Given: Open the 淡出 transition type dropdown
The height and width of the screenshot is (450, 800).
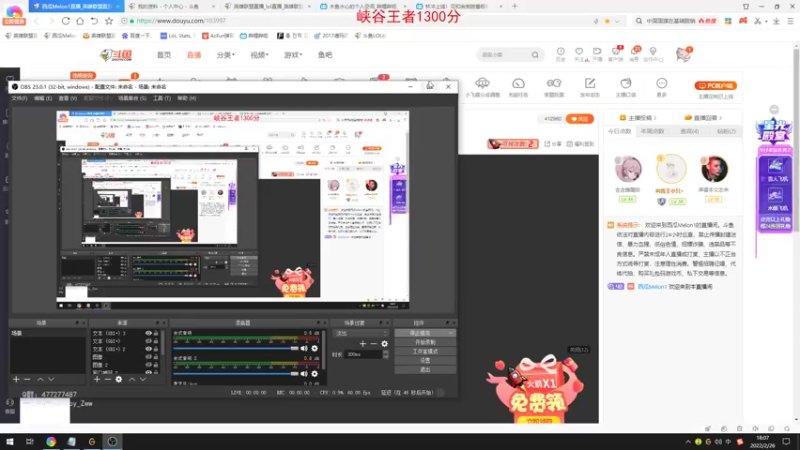Looking at the screenshot, I should (360, 333).
